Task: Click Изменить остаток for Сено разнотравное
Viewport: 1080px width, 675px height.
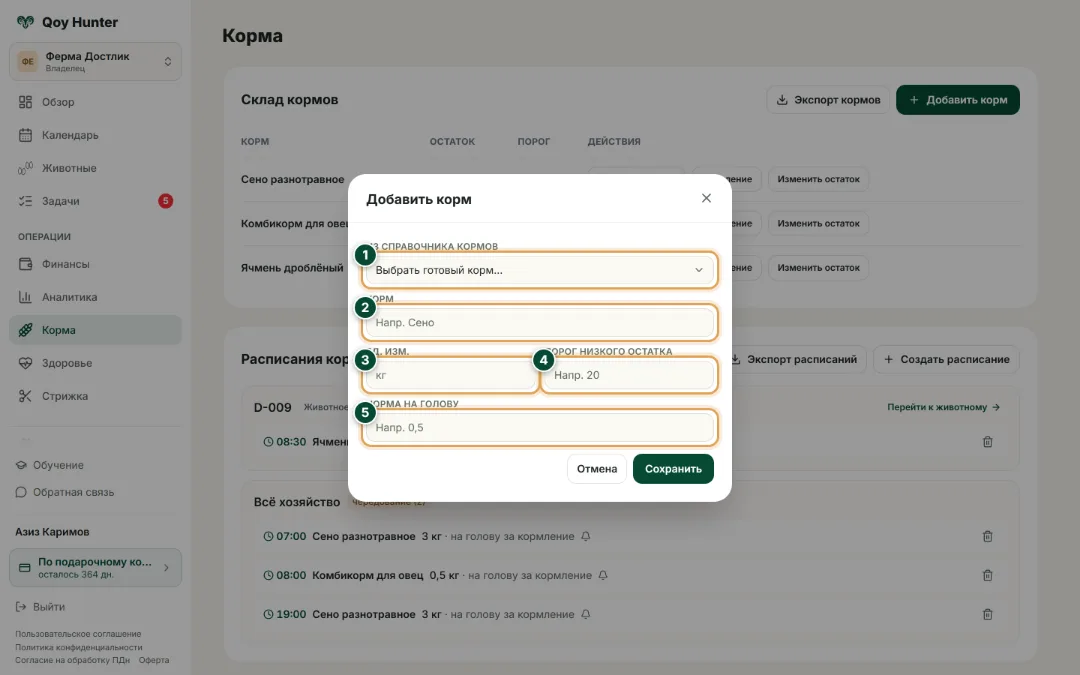Action: pyautogui.click(x=818, y=179)
